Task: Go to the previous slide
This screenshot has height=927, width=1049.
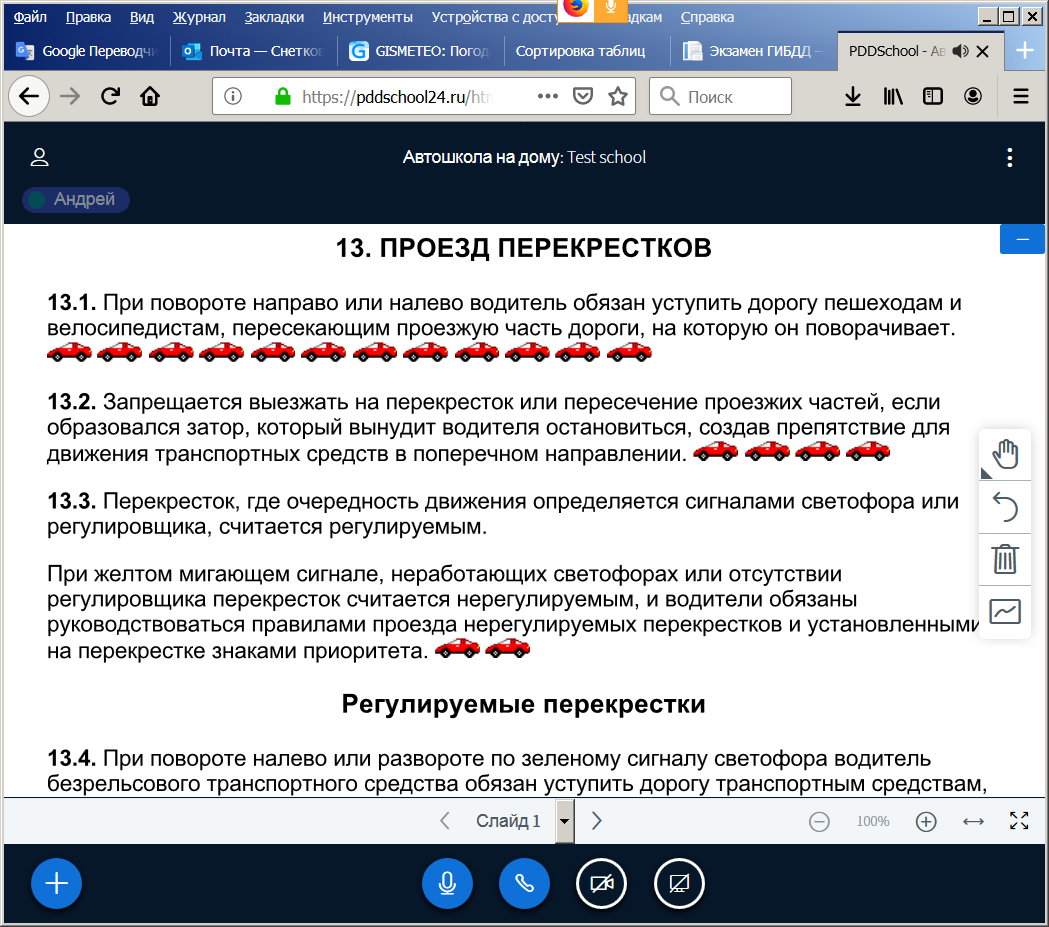Action: 445,821
